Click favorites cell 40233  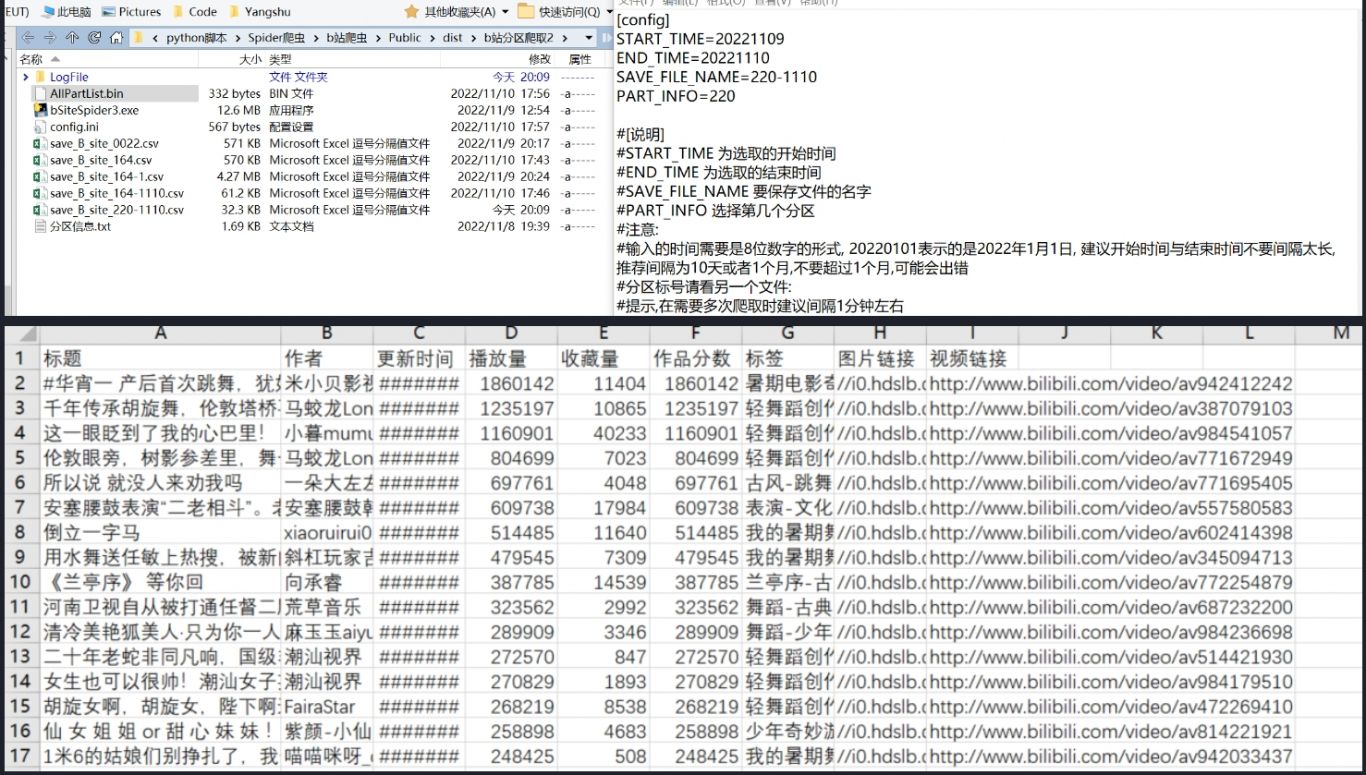pos(603,433)
